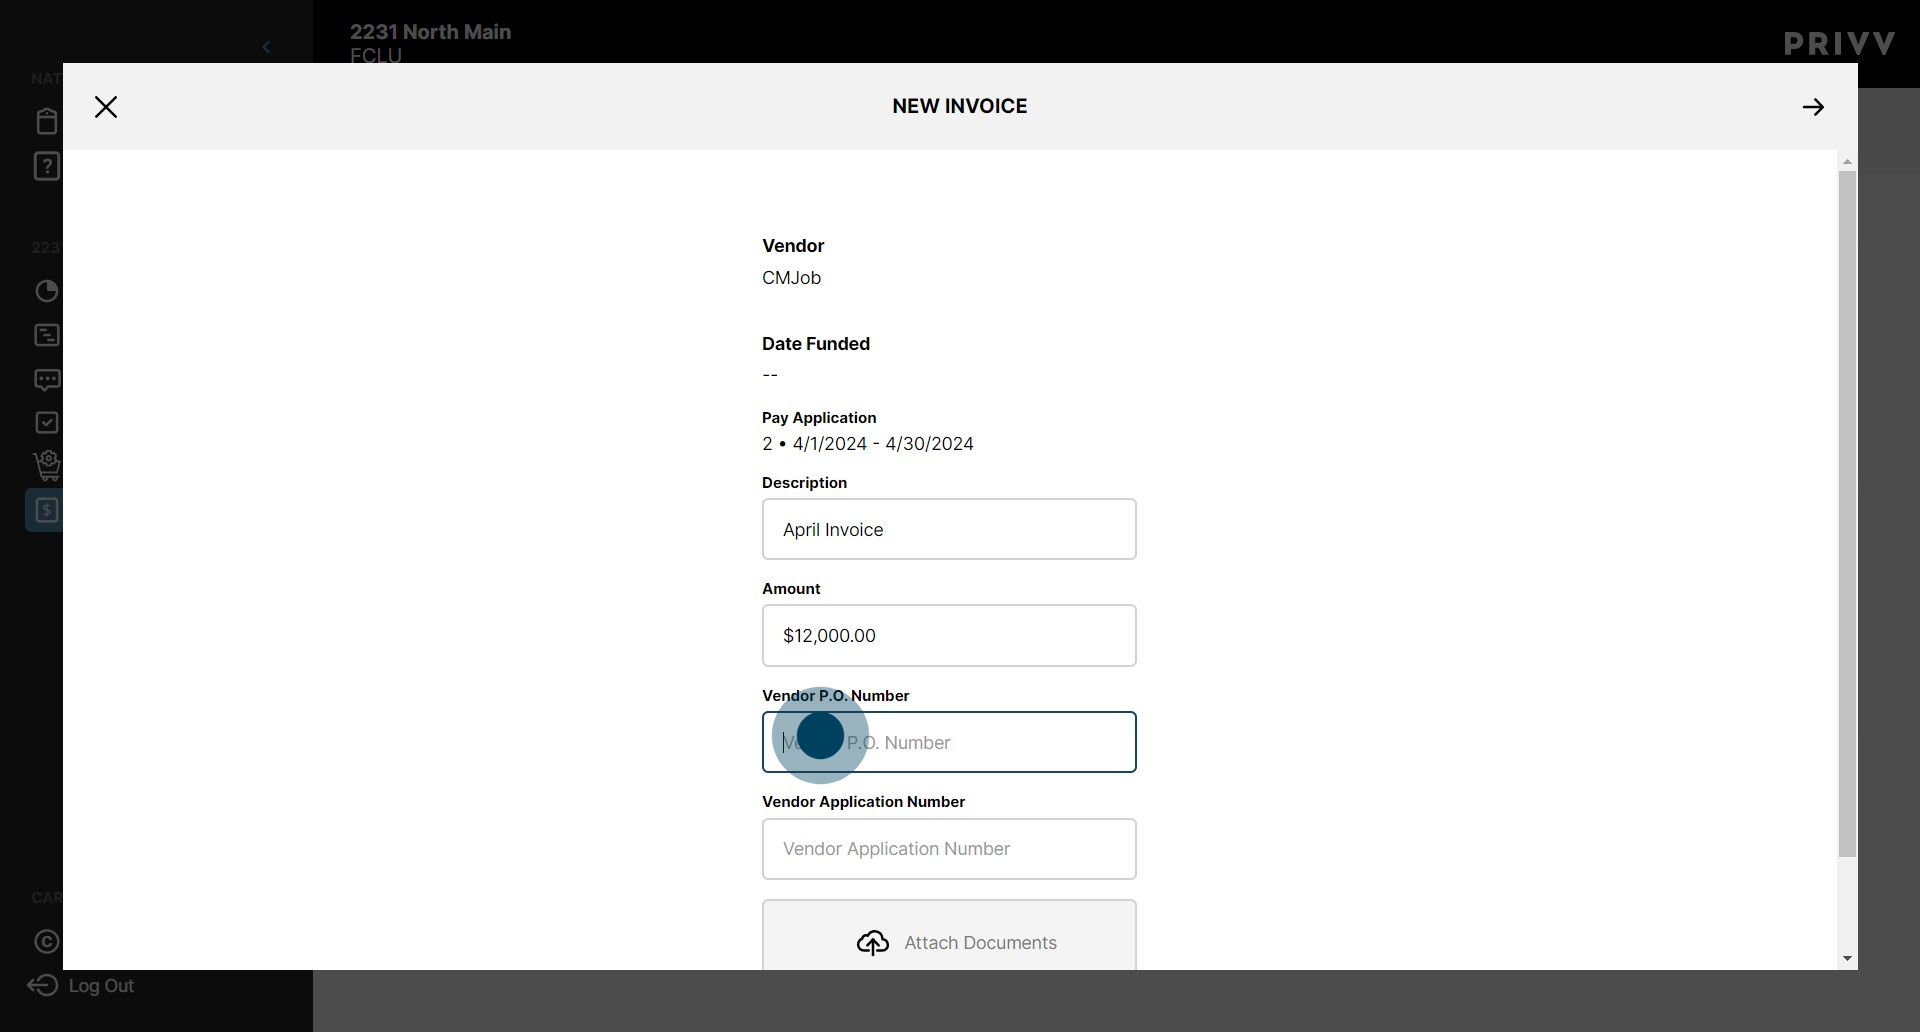
Task: Click the Log Out arrow icon
Action: [43, 985]
